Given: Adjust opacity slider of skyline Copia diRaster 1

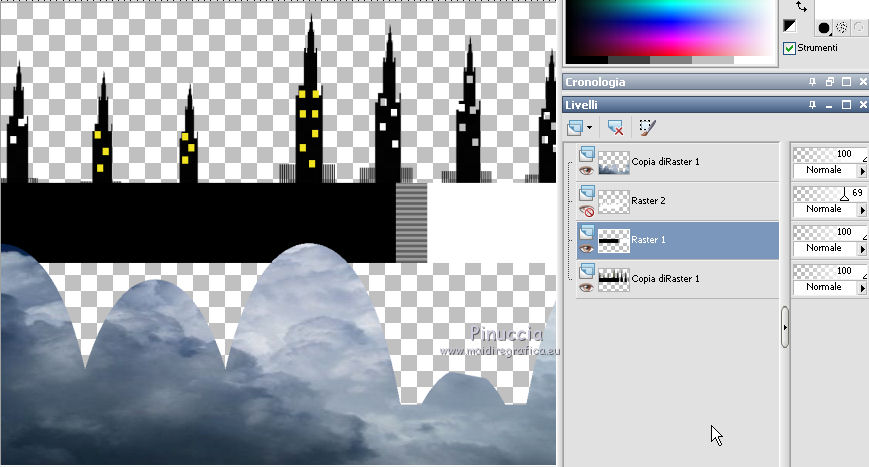Looking at the screenshot, I should coord(829,270).
